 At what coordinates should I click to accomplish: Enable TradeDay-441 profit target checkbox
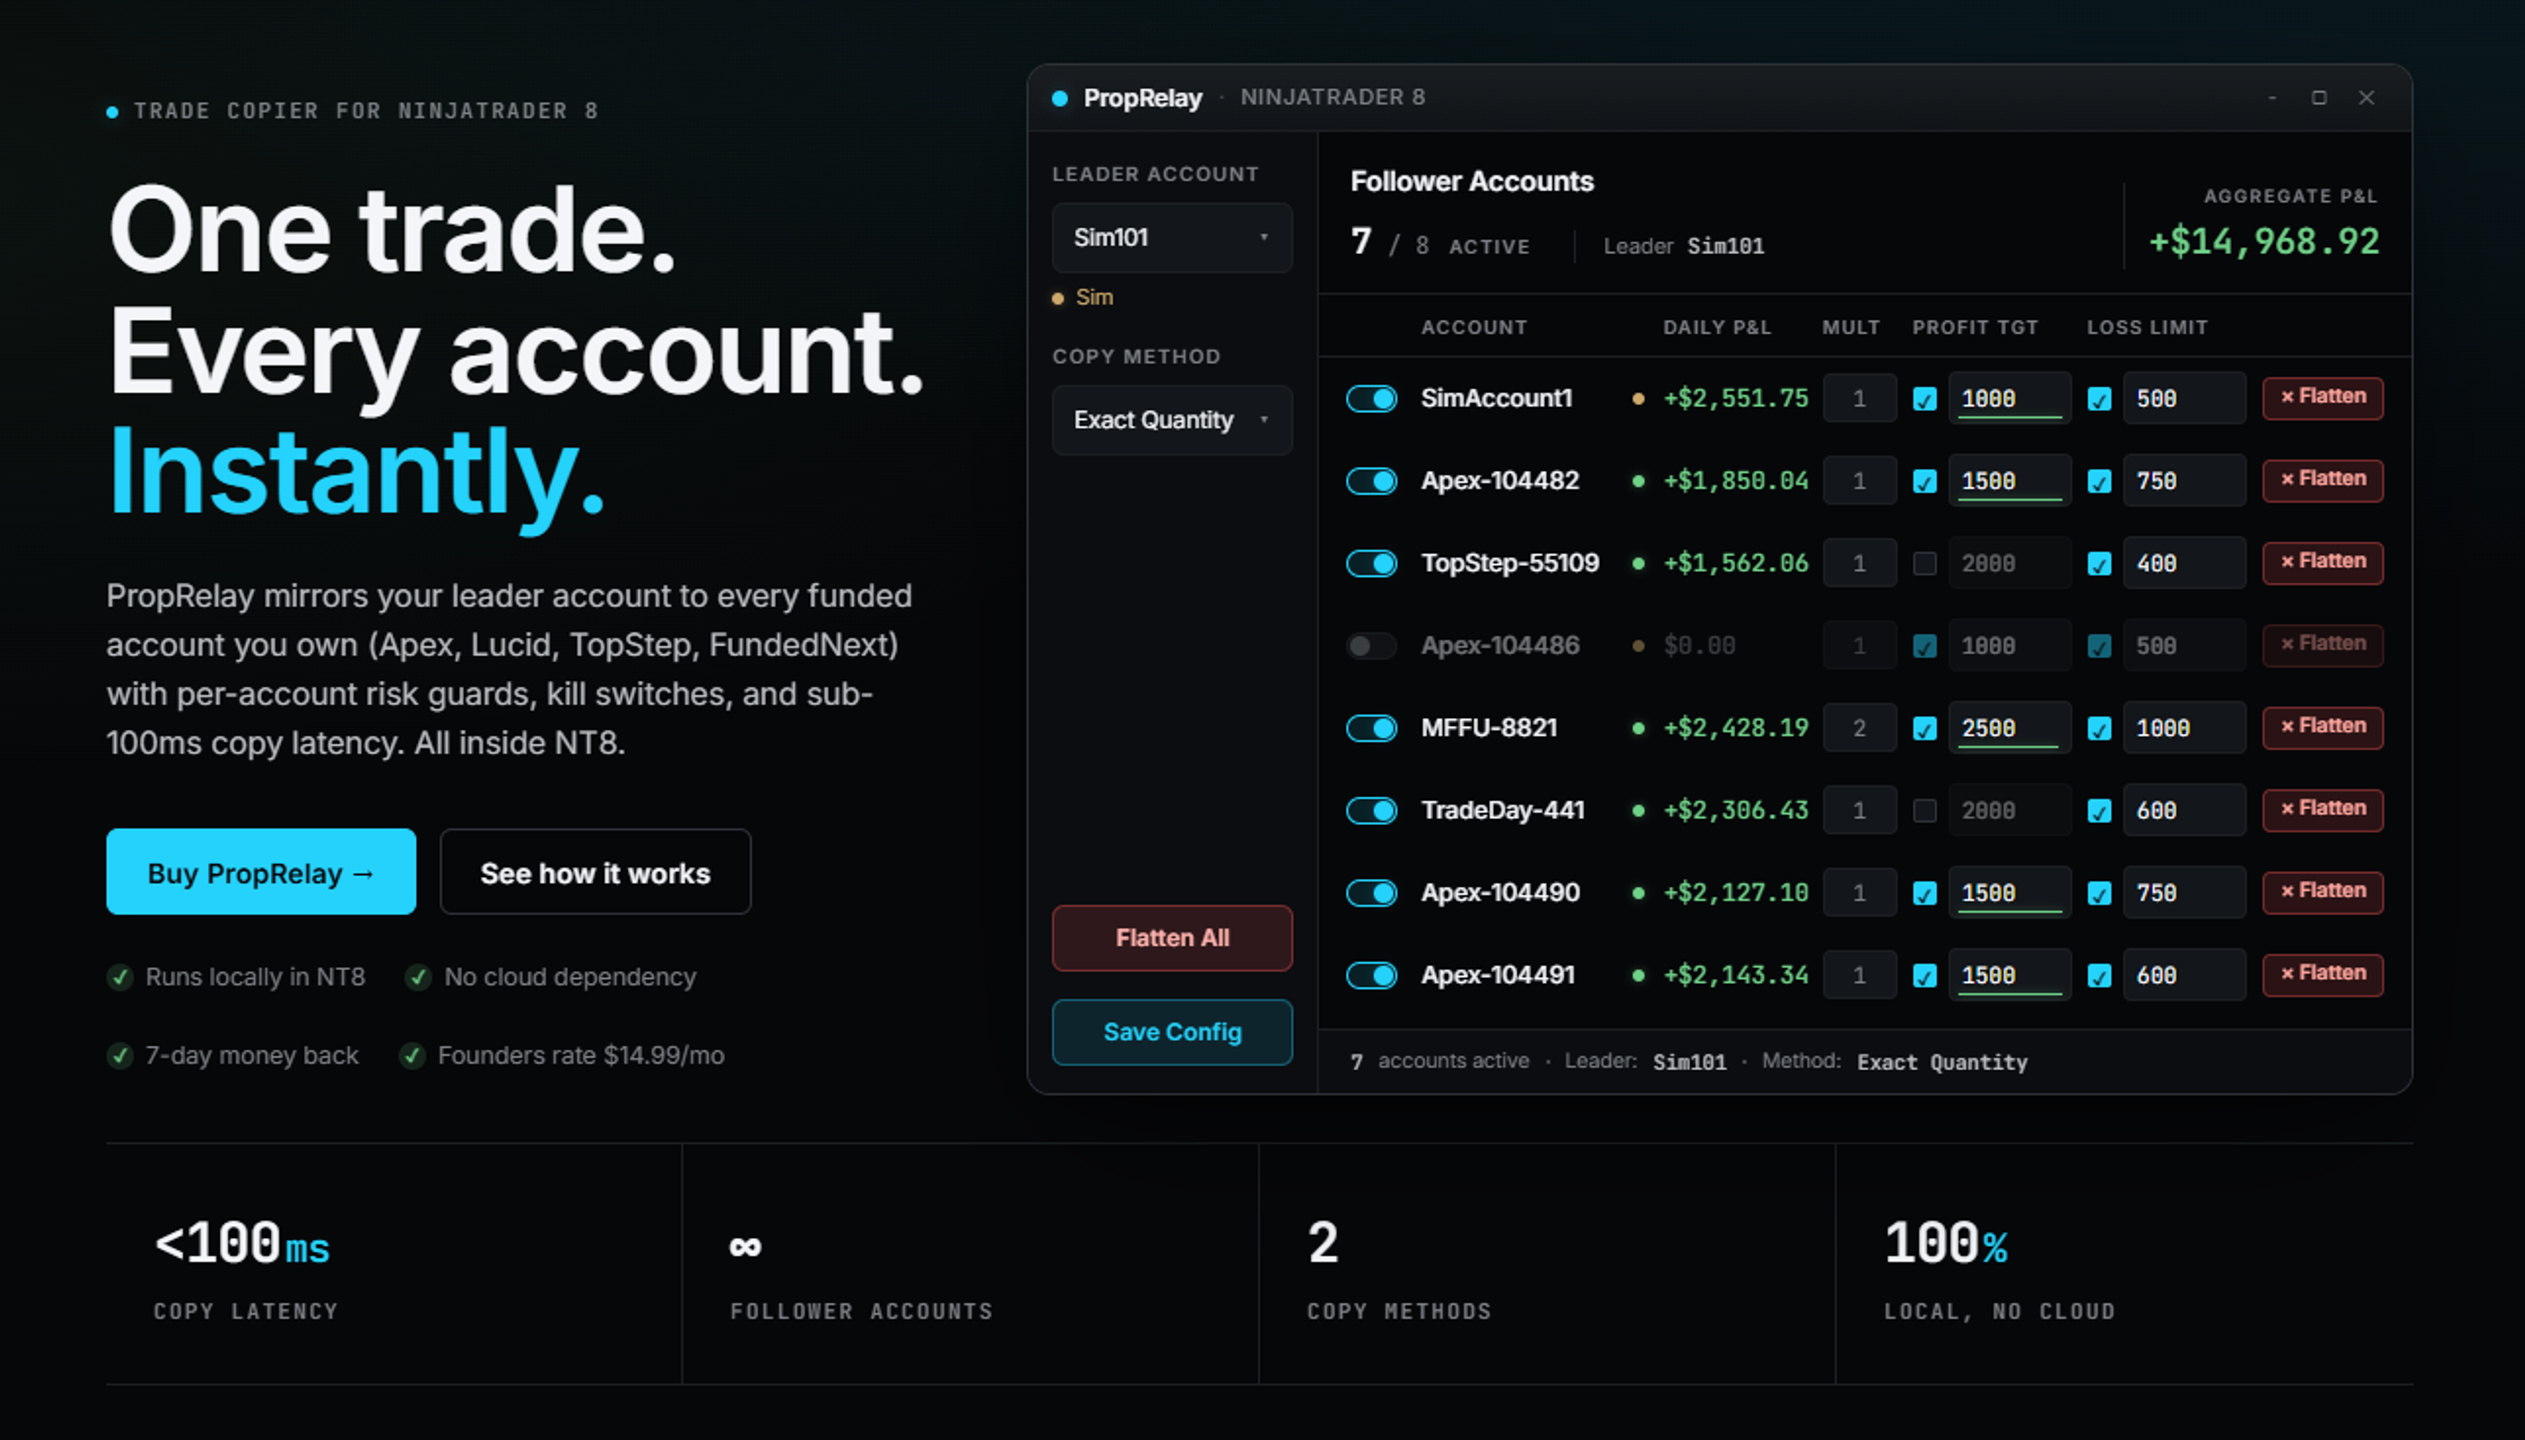(1924, 810)
